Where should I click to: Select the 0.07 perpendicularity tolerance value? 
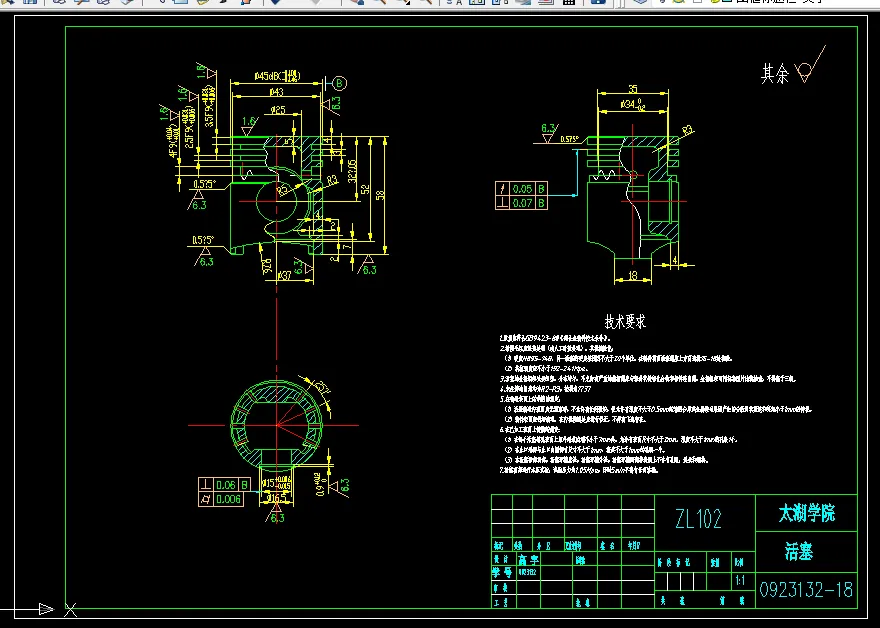coord(522,203)
